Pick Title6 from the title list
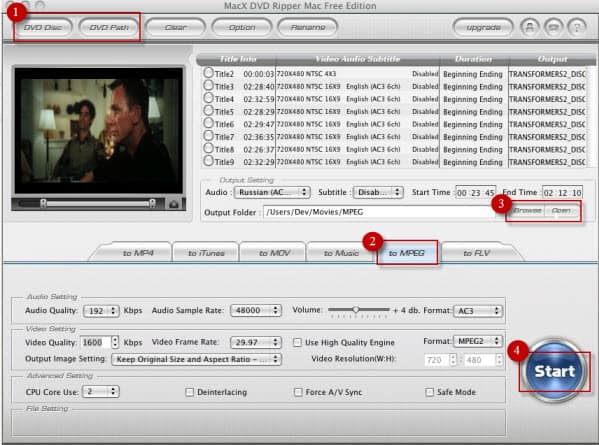Screen dimensions: 599x445 [x=208, y=123]
